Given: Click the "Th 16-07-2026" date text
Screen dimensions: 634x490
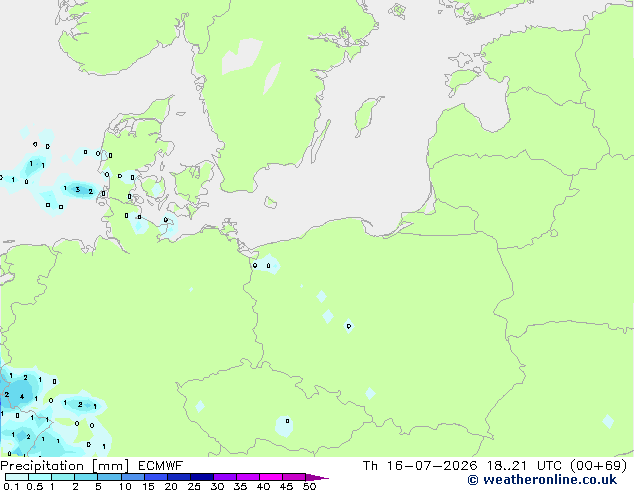Looking at the screenshot, I should pos(420,466).
